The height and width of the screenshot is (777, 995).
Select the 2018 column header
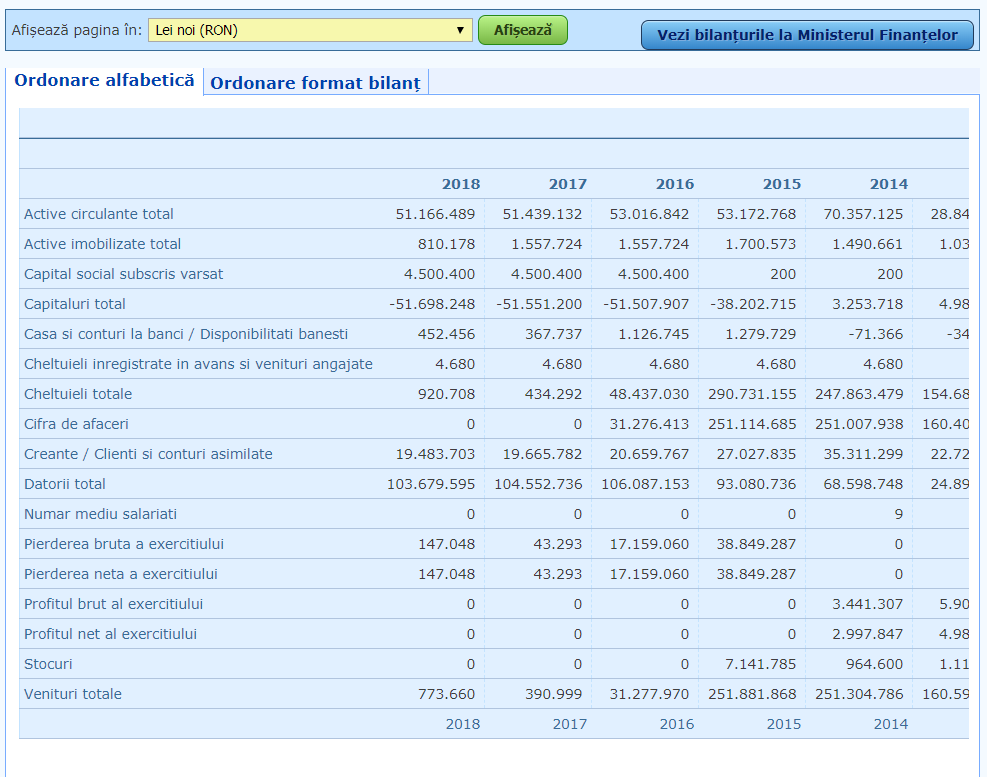(x=461, y=184)
